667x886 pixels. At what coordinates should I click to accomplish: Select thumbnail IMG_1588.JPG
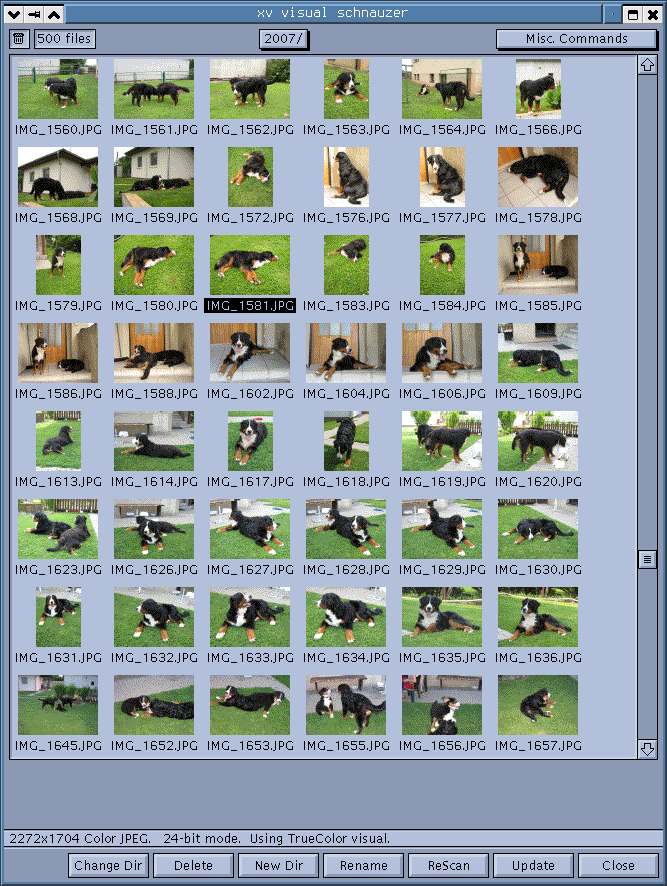coord(154,353)
